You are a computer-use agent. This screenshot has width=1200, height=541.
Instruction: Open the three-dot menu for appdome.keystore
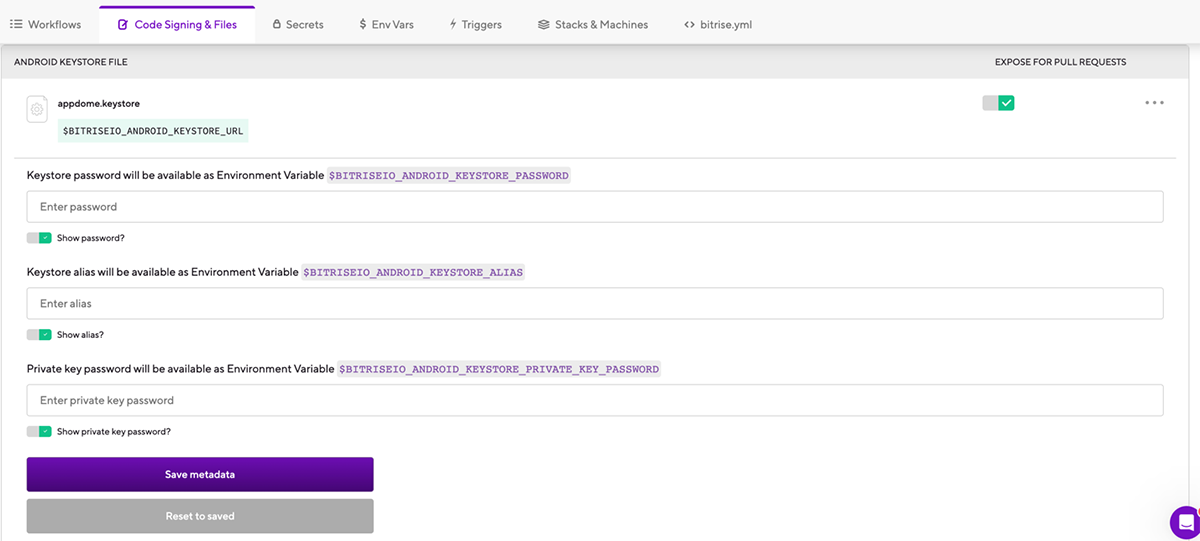tap(1154, 103)
